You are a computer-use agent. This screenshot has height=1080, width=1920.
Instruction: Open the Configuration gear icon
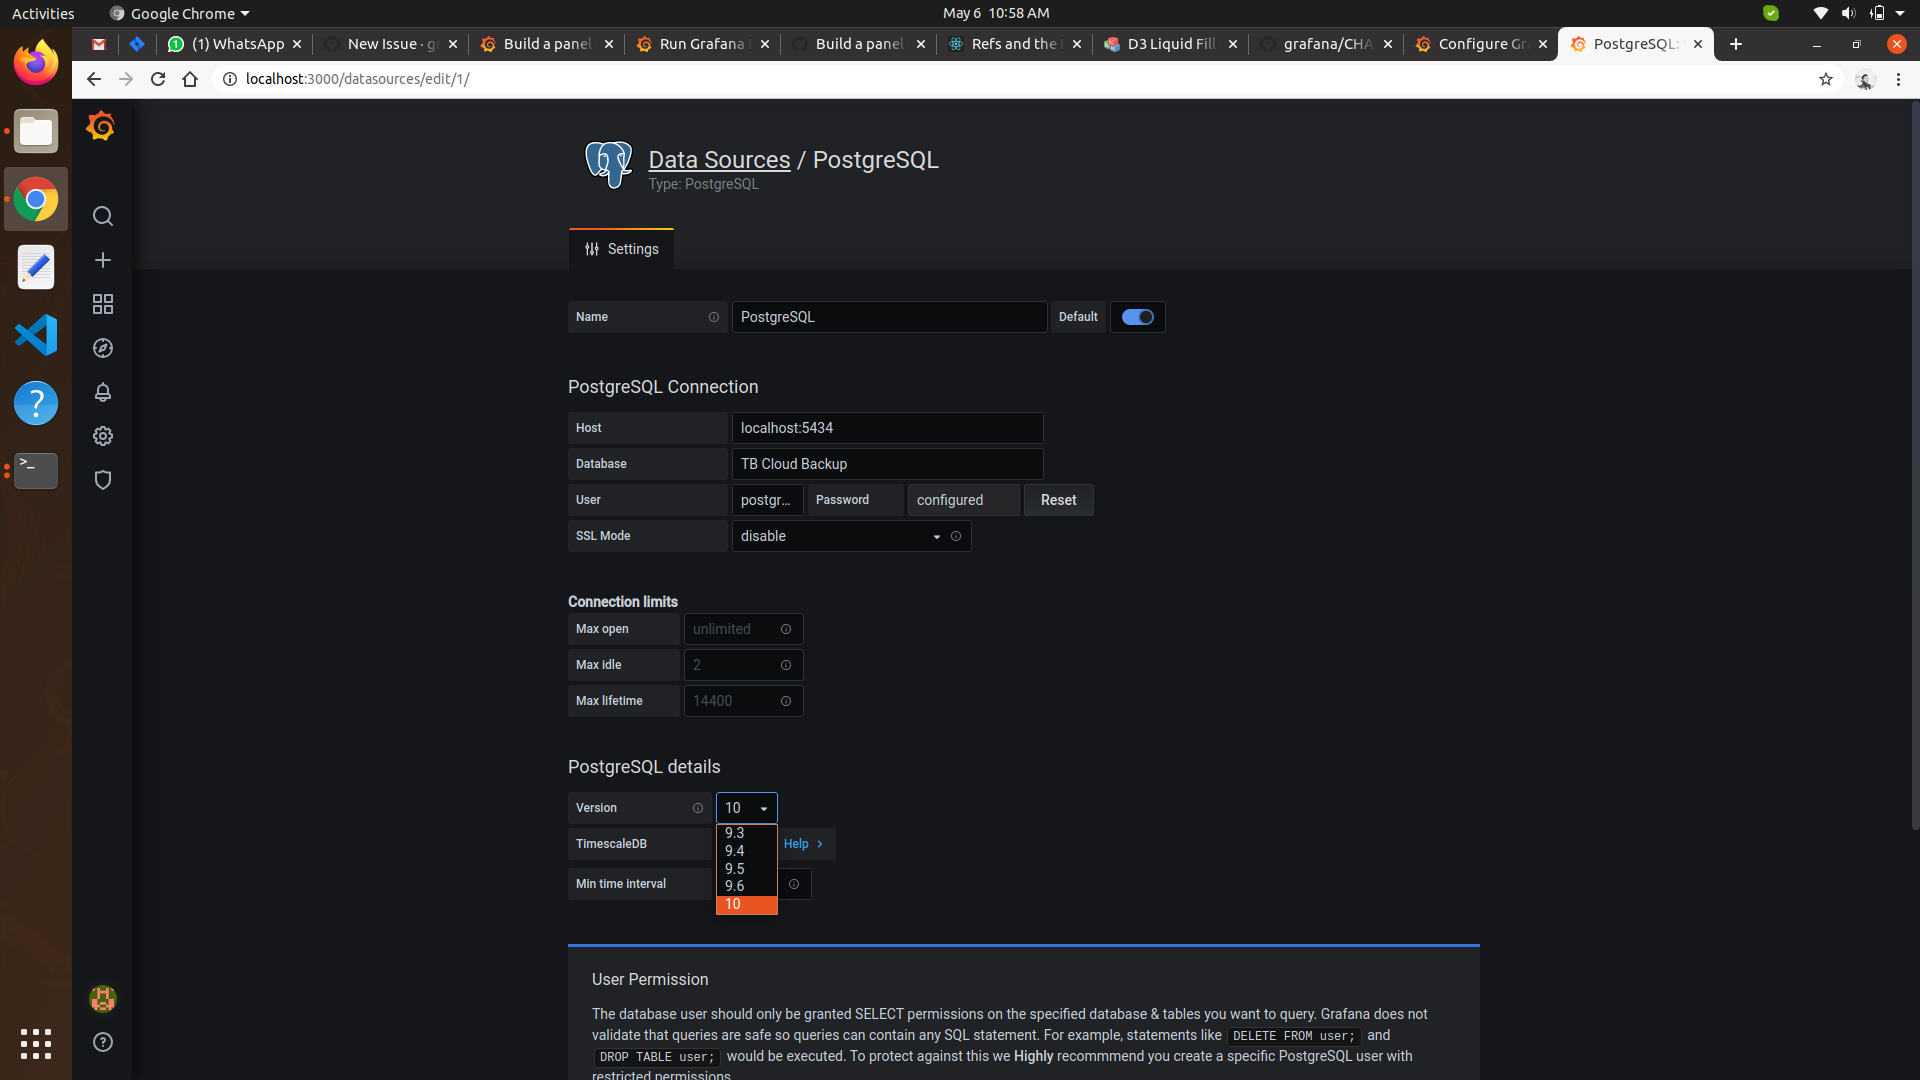(102, 436)
